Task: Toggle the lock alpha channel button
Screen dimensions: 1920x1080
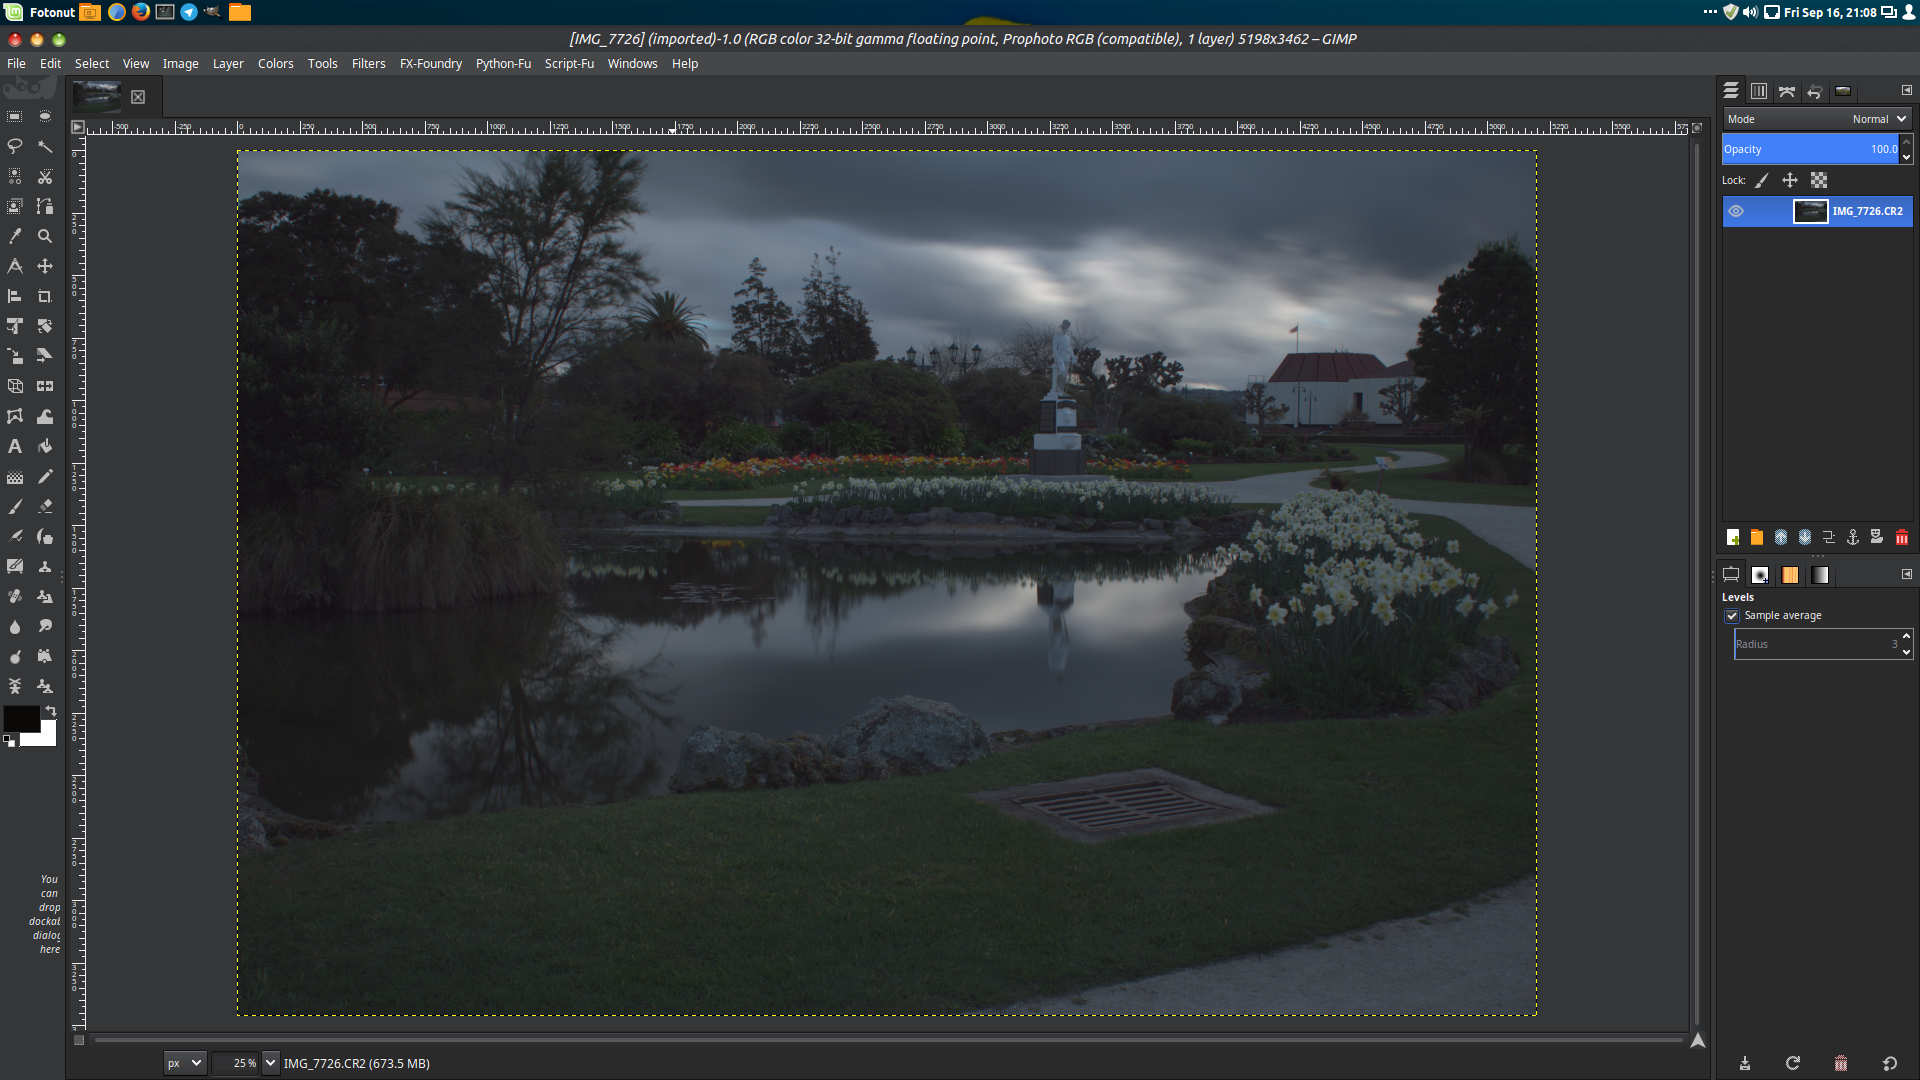Action: pyautogui.click(x=1819, y=181)
